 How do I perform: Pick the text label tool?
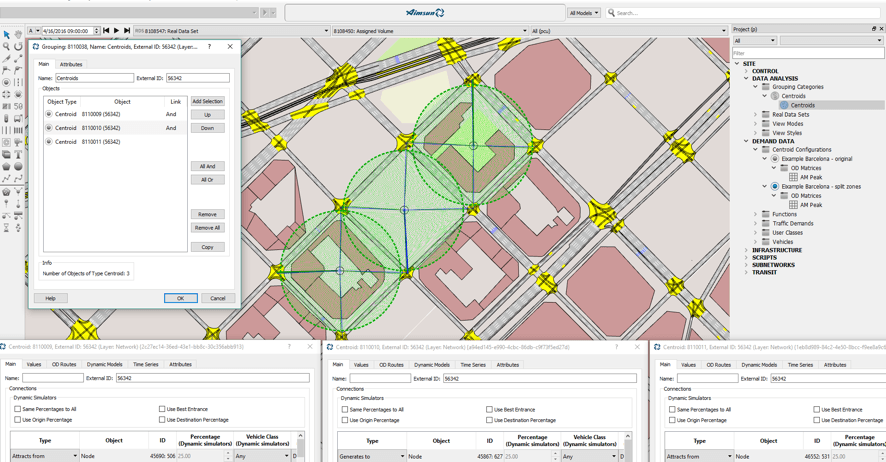pos(18,154)
